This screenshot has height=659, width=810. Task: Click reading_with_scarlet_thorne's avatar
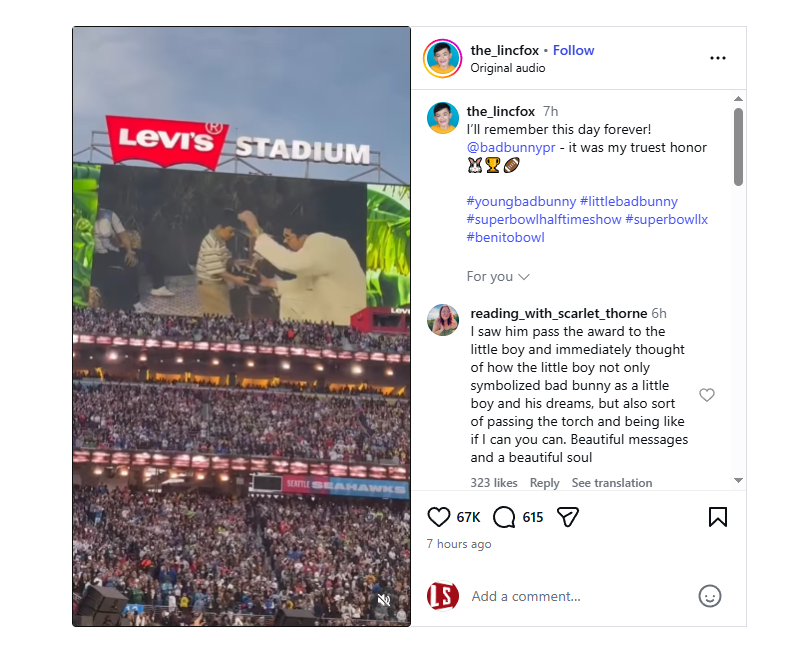443,320
